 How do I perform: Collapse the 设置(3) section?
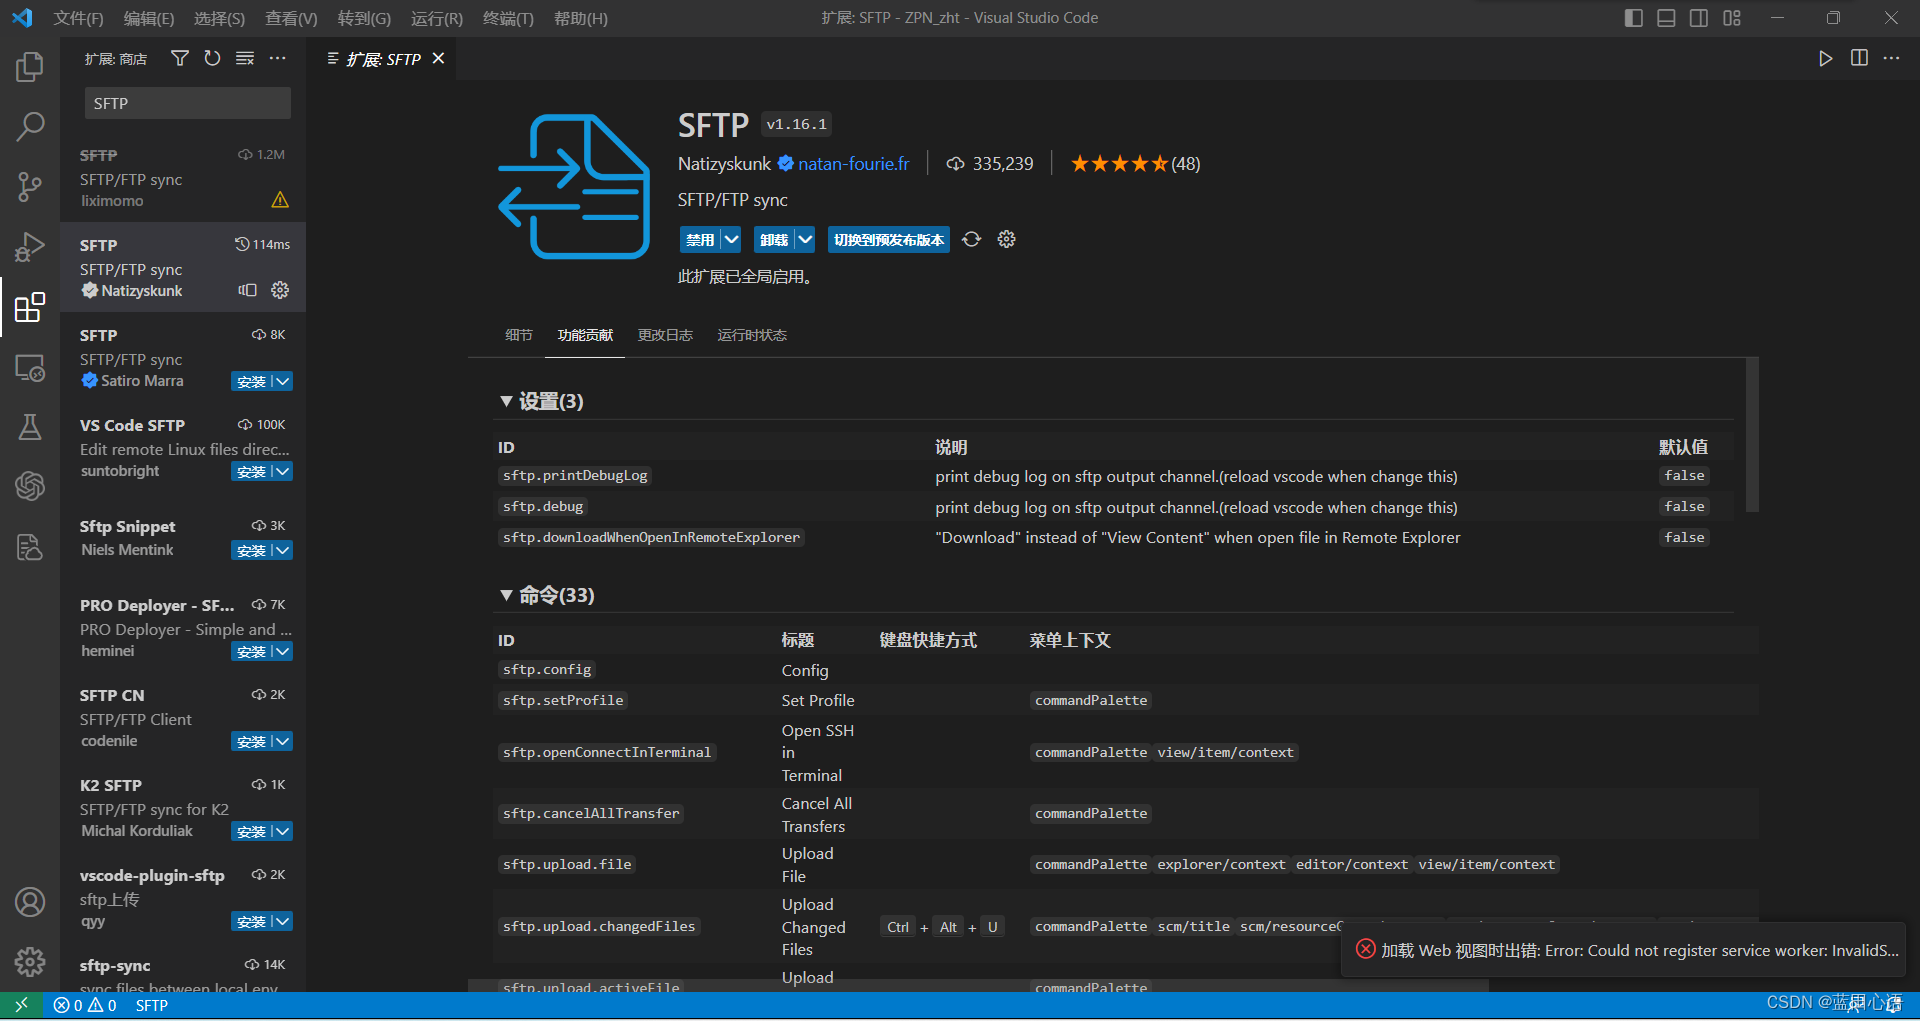506,401
